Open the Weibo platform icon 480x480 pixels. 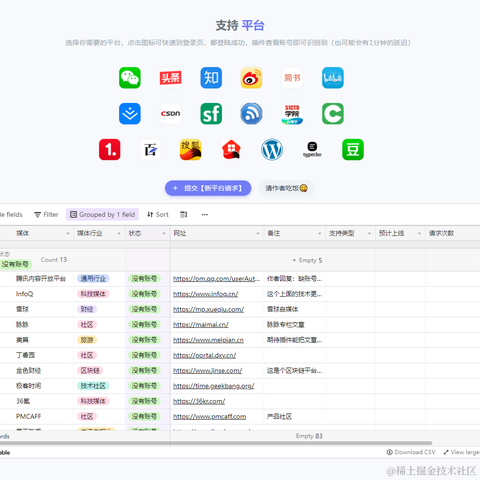pyautogui.click(x=251, y=78)
